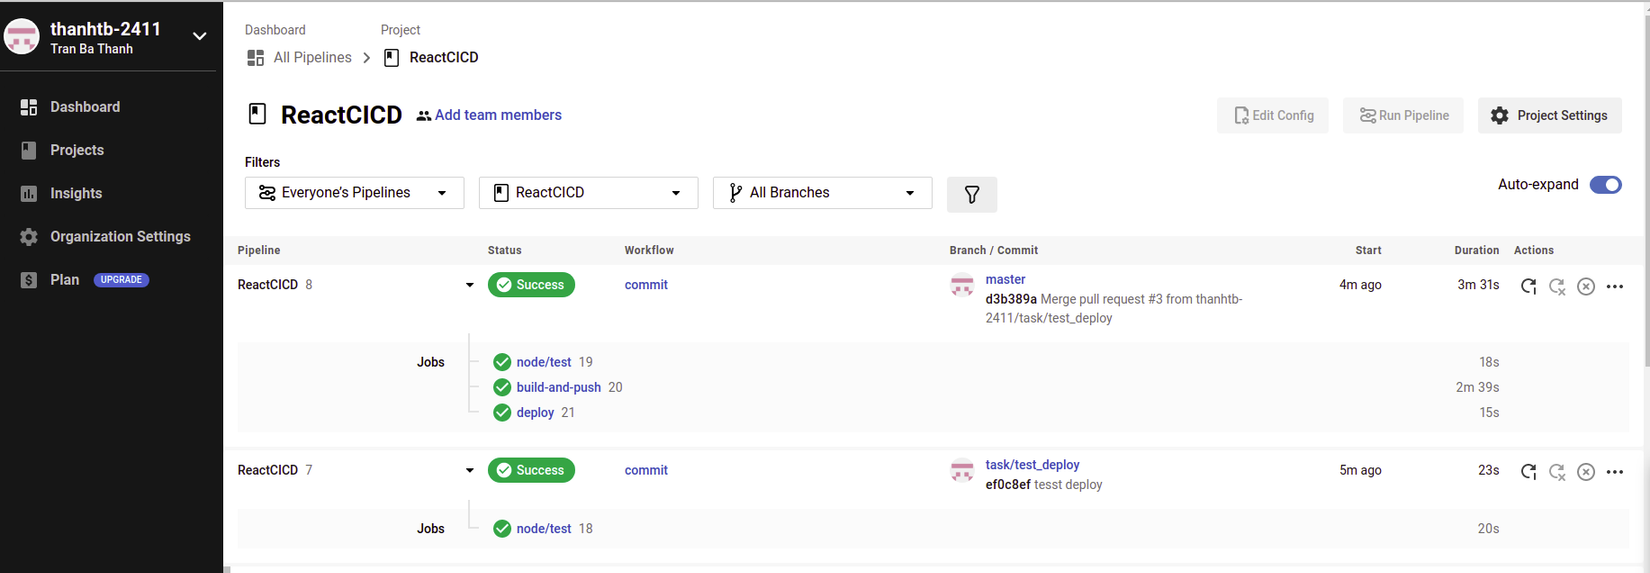Click the All Pipelines breadcrumb

click(312, 57)
